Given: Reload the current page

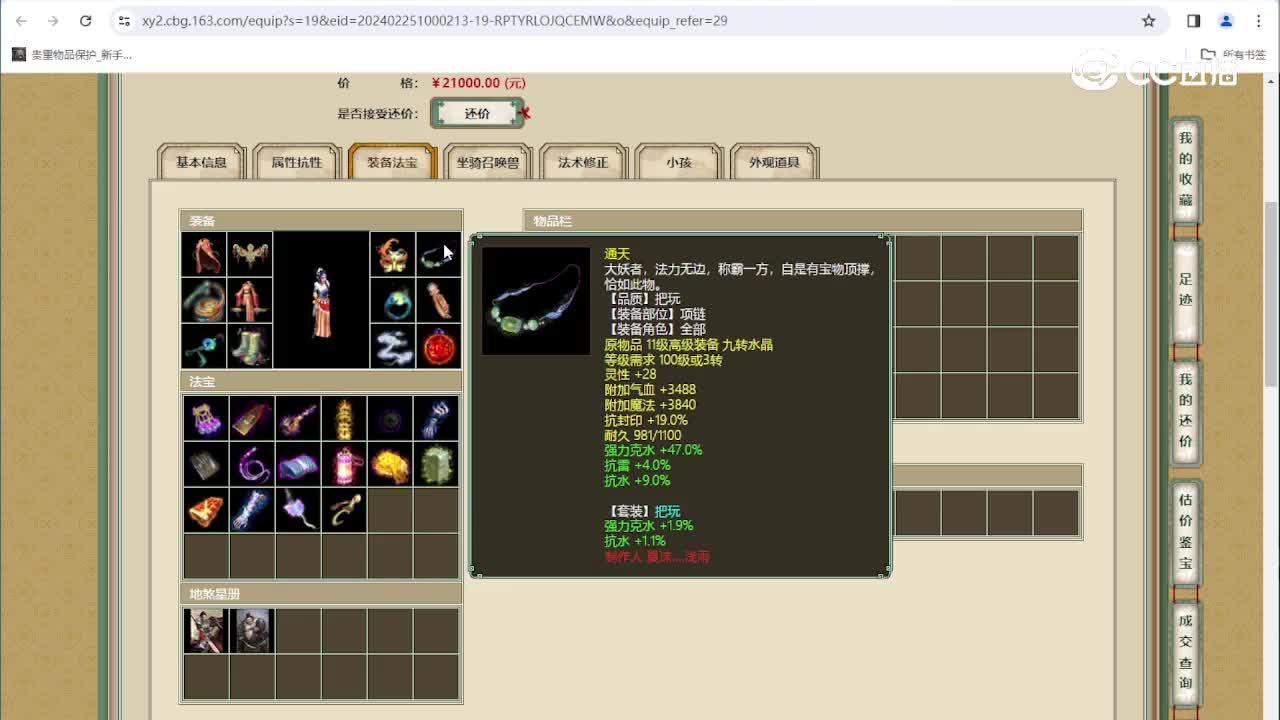Looking at the screenshot, I should point(85,20).
